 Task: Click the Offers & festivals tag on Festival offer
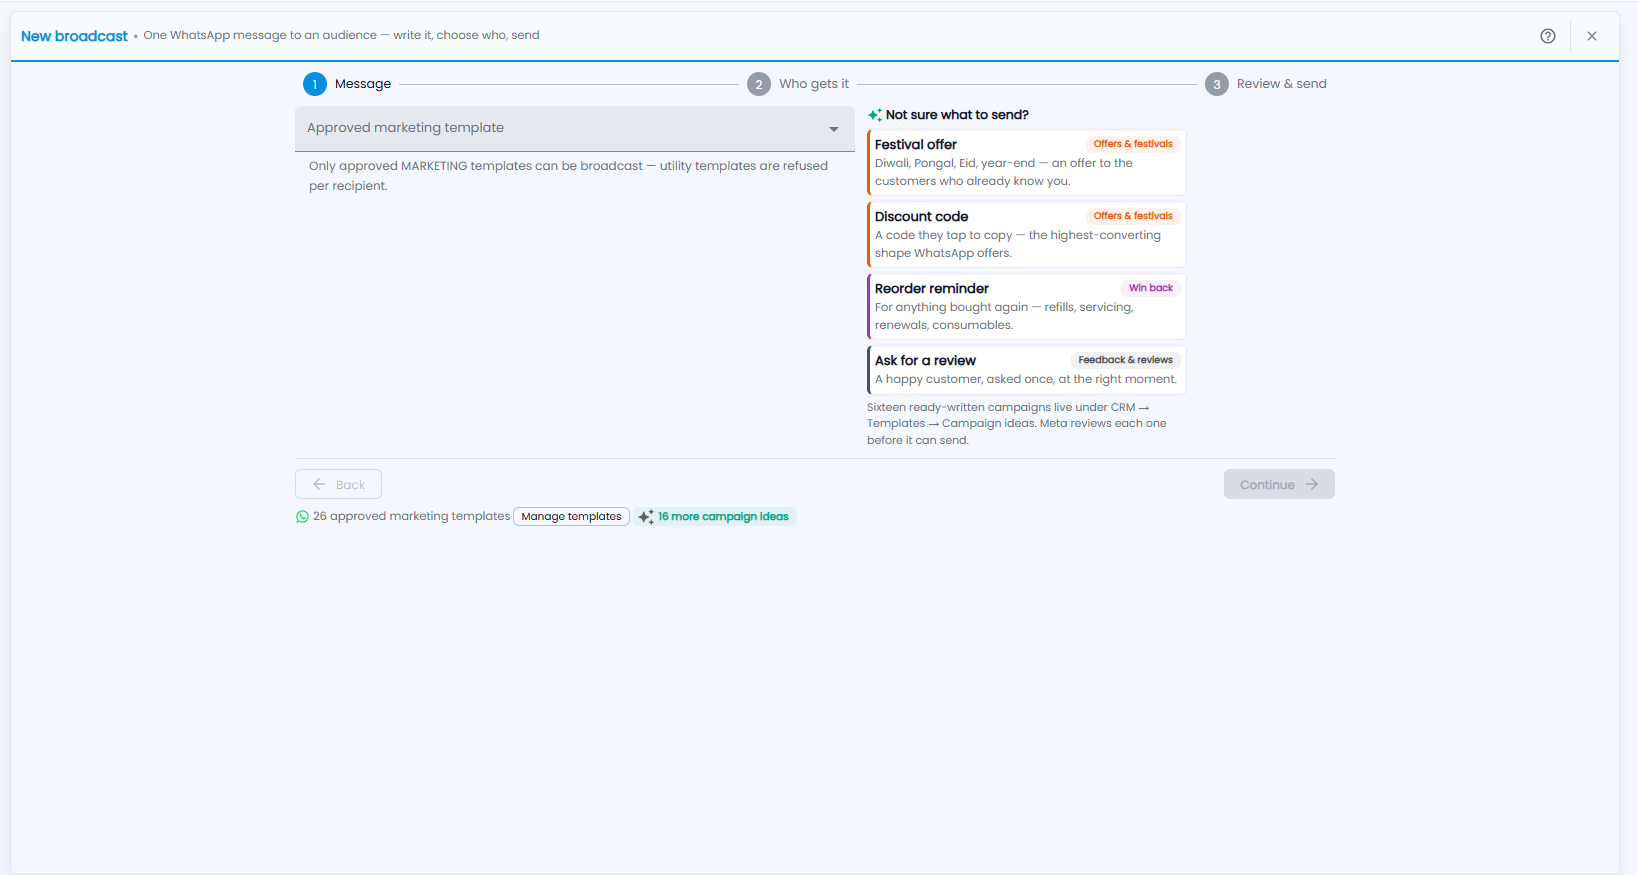click(1133, 144)
